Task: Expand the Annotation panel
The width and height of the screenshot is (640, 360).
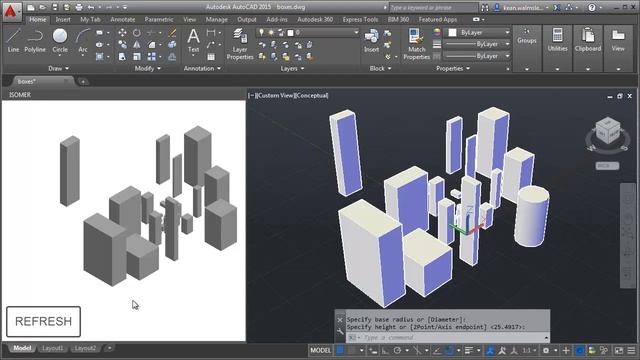Action: click(x=202, y=69)
